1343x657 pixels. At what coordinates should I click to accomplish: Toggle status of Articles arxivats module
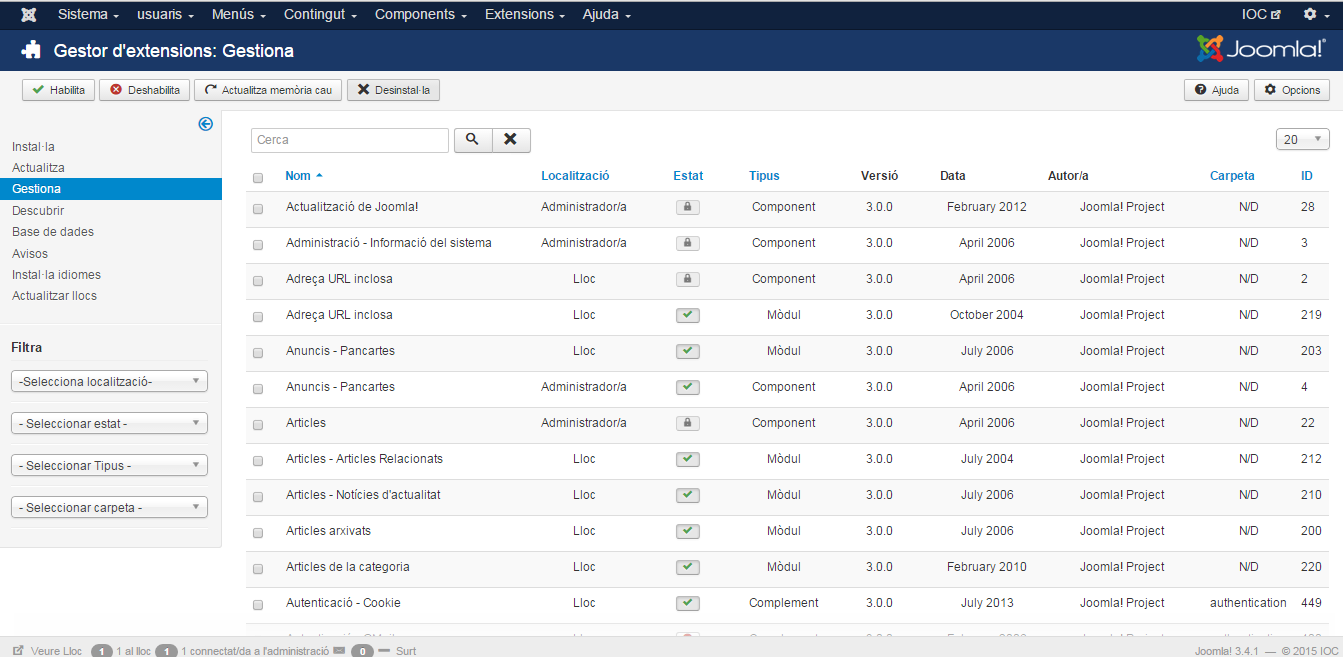[687, 531]
